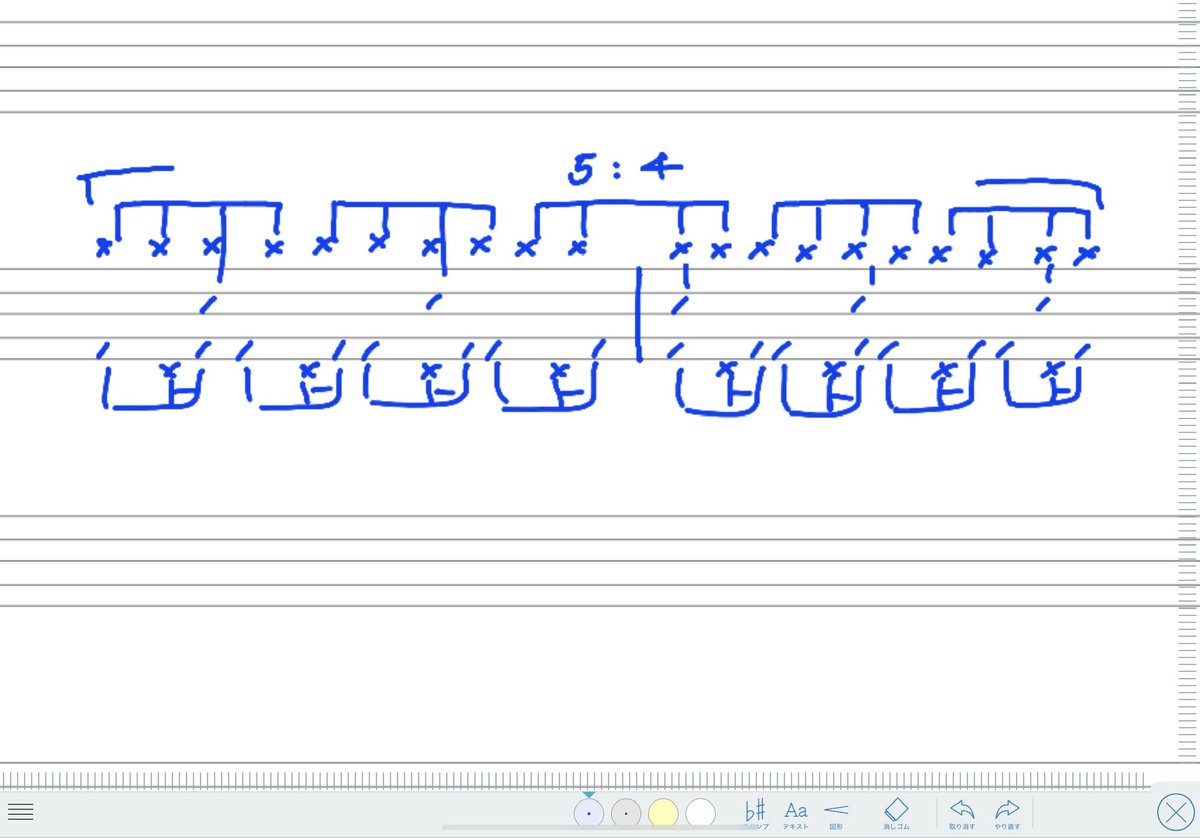Select the eraser (消しゴム) tool
The width and height of the screenshot is (1200, 838).
(896, 814)
